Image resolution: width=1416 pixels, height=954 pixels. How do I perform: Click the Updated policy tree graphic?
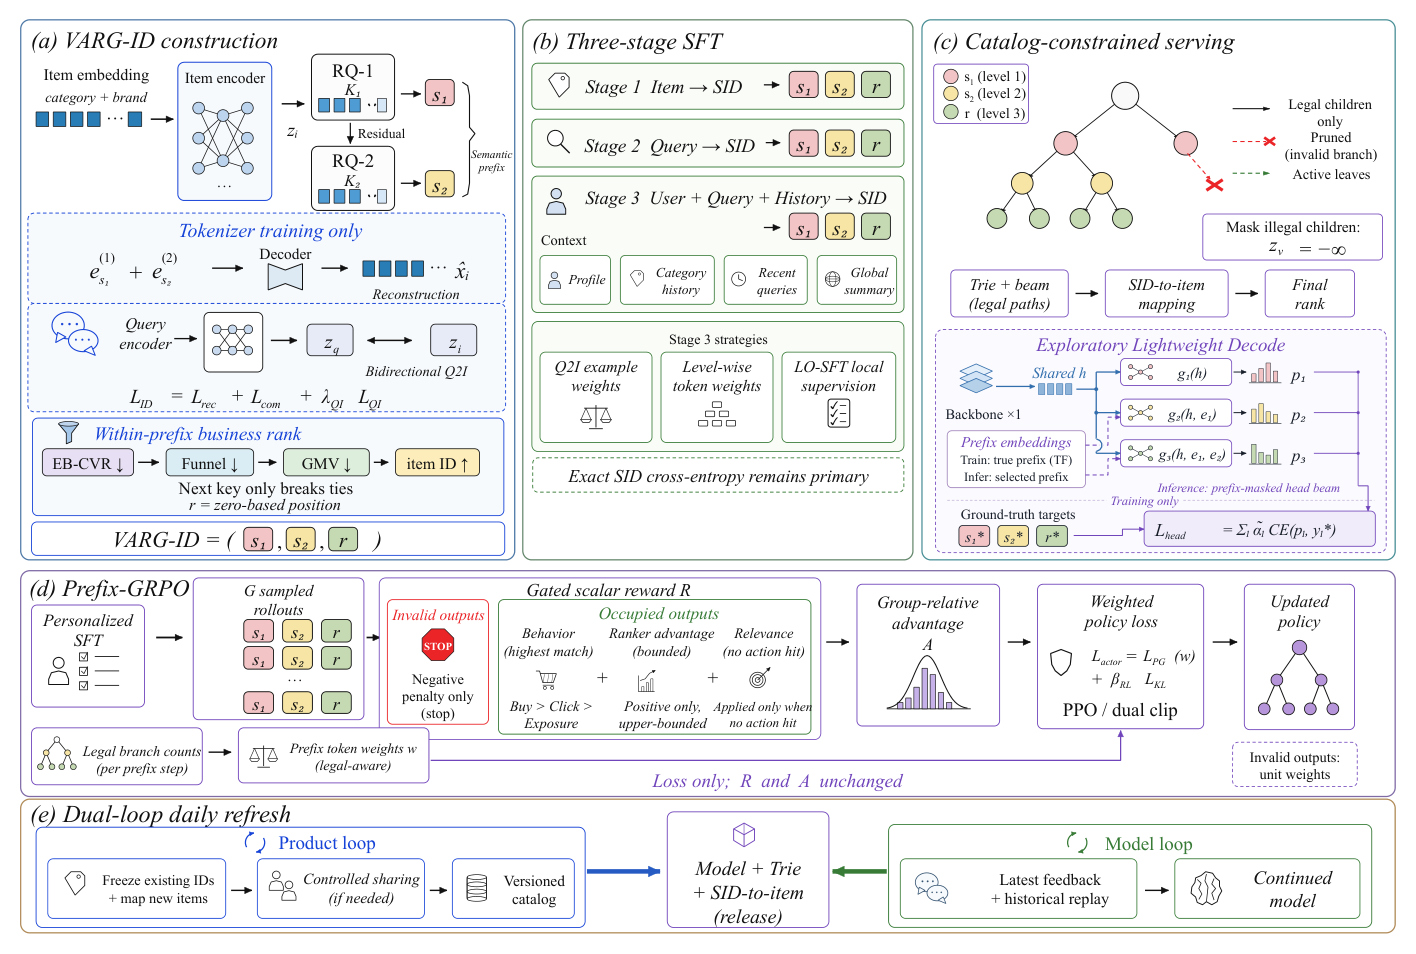pyautogui.click(x=1298, y=678)
